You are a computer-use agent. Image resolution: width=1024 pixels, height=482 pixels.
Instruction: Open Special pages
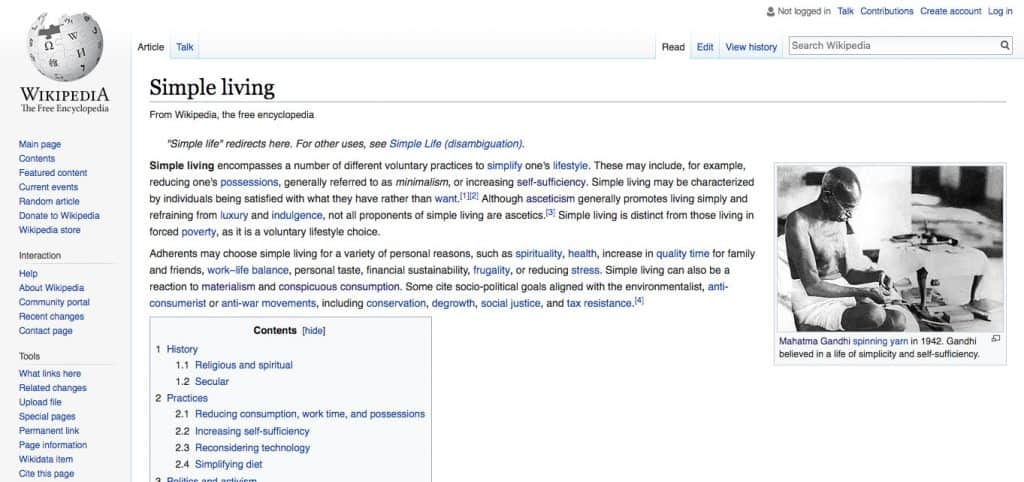point(47,417)
